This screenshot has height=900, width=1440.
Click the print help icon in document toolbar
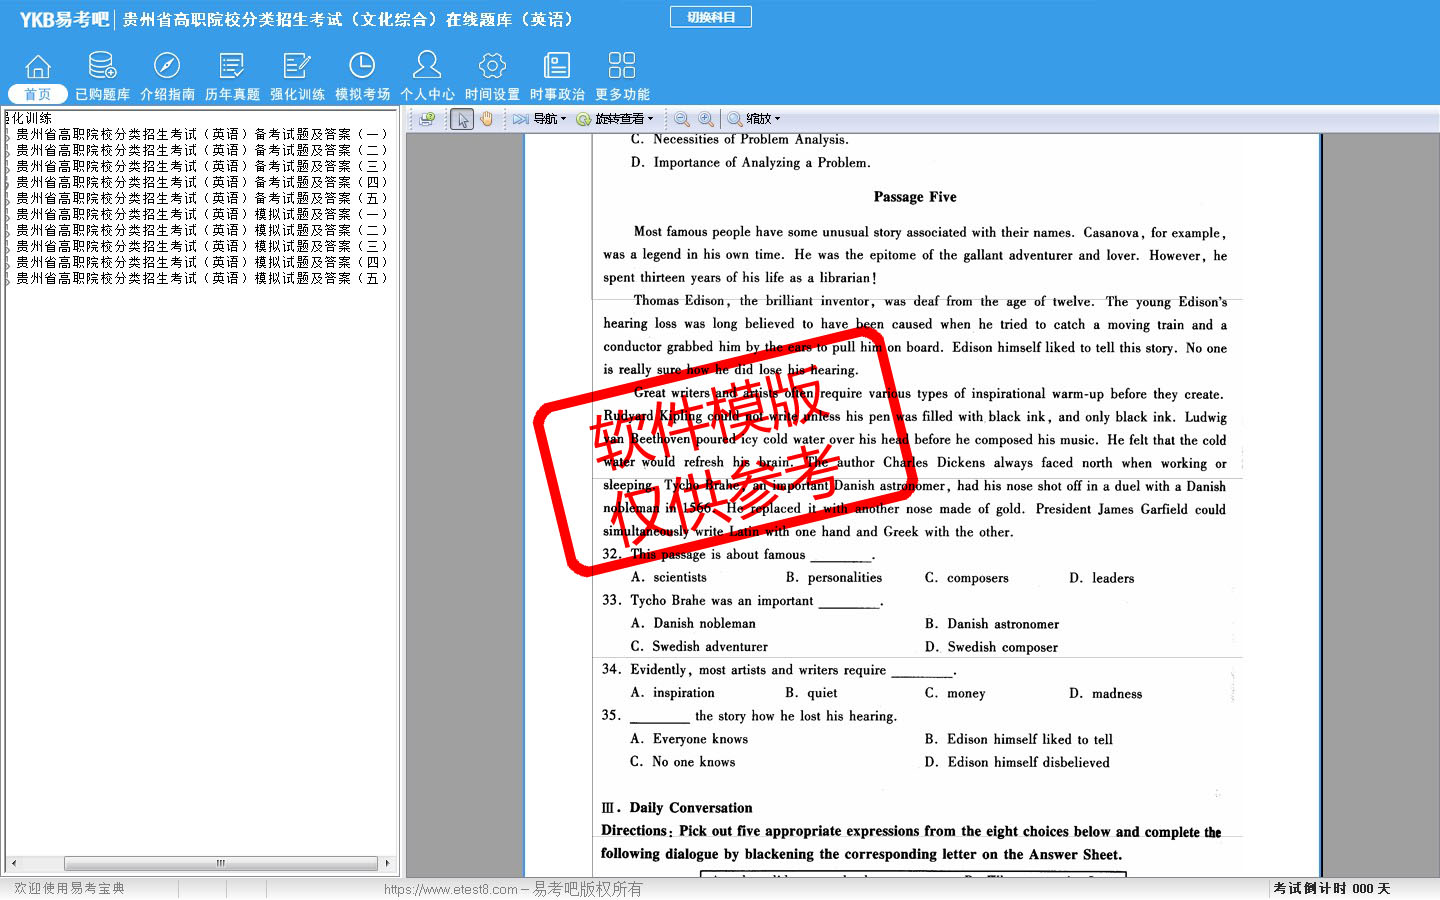[x=427, y=119]
